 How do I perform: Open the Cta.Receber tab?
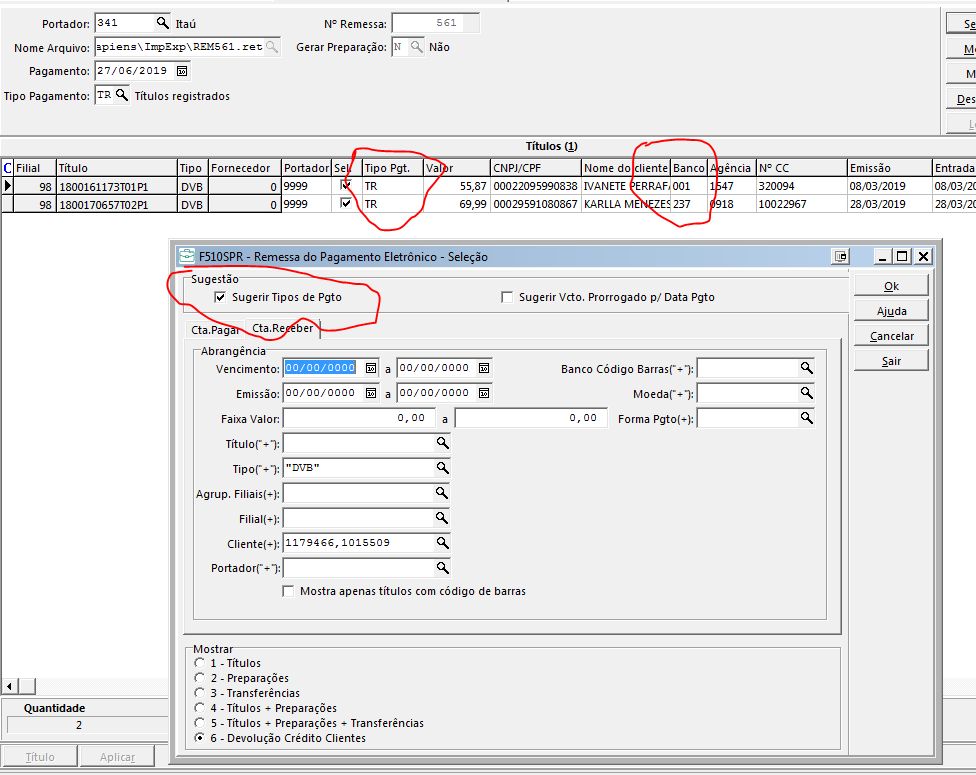[x=282, y=328]
